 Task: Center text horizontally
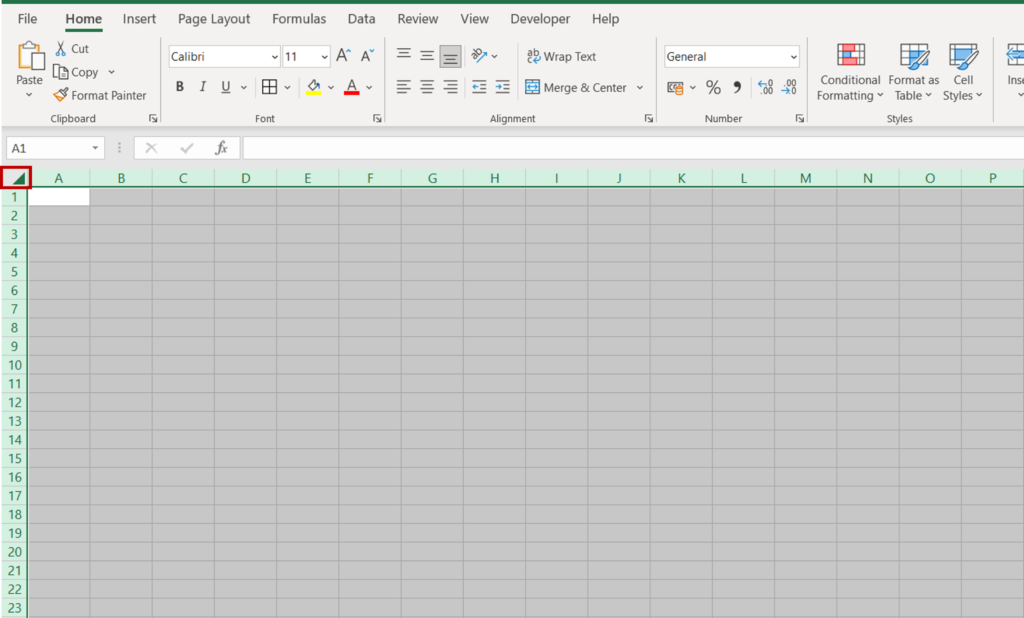[427, 87]
